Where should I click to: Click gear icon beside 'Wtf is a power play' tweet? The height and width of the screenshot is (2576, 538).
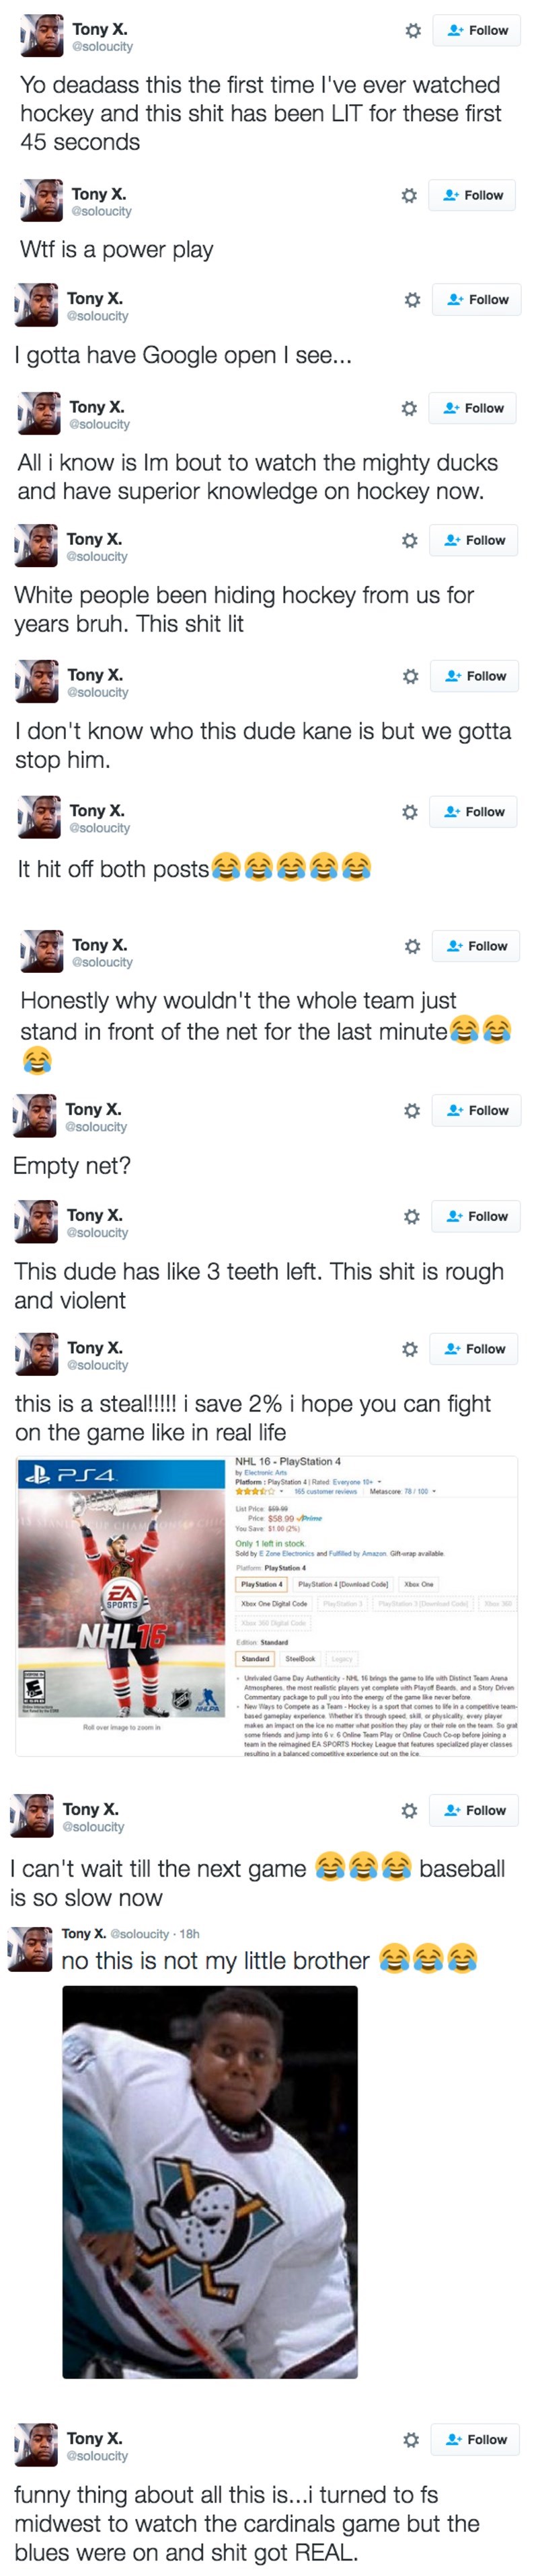tap(409, 196)
